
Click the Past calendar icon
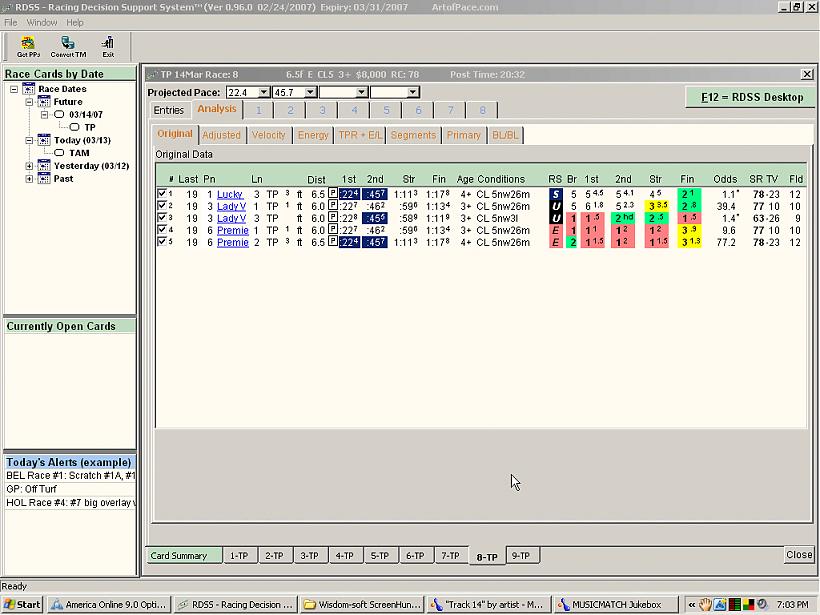[x=44, y=178]
